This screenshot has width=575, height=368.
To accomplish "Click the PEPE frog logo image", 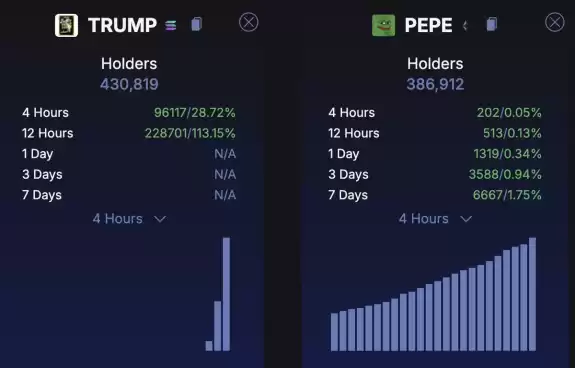I will click(384, 25).
